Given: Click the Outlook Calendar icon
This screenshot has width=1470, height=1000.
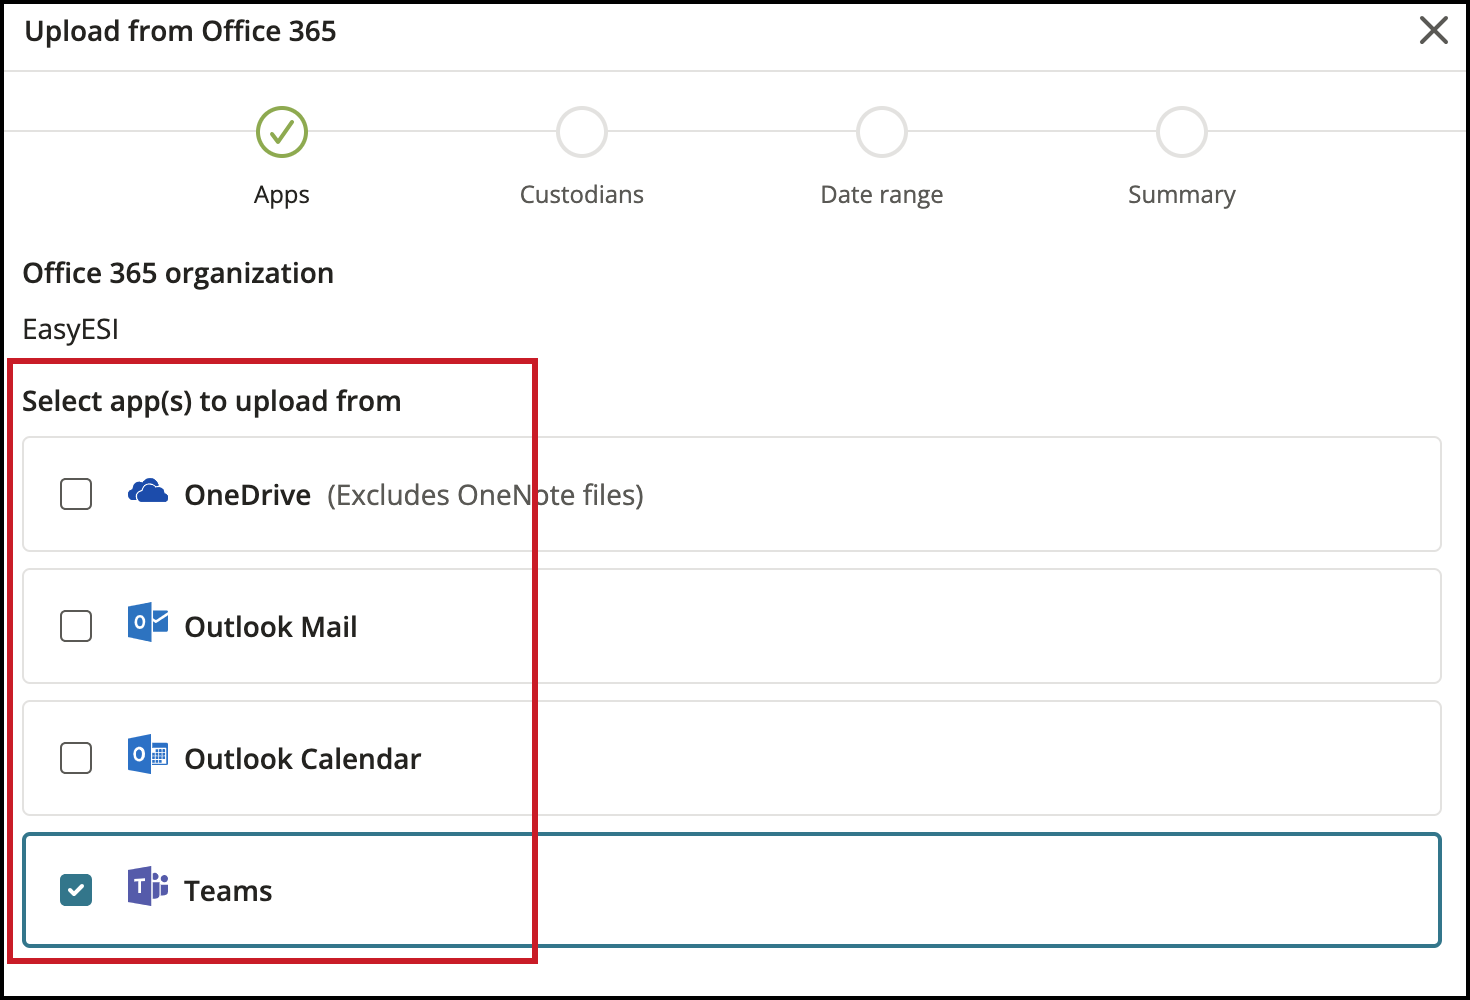Looking at the screenshot, I should coord(148,754).
